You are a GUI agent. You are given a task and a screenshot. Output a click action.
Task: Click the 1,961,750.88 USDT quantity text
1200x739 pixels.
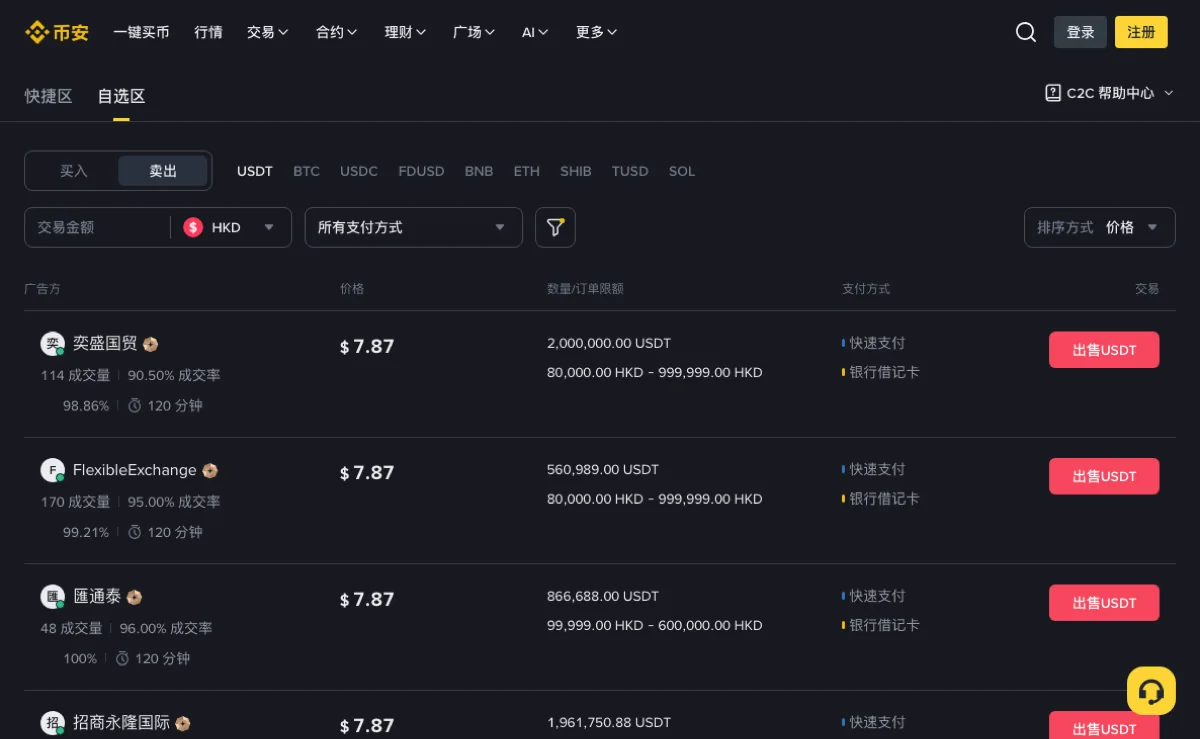point(609,722)
